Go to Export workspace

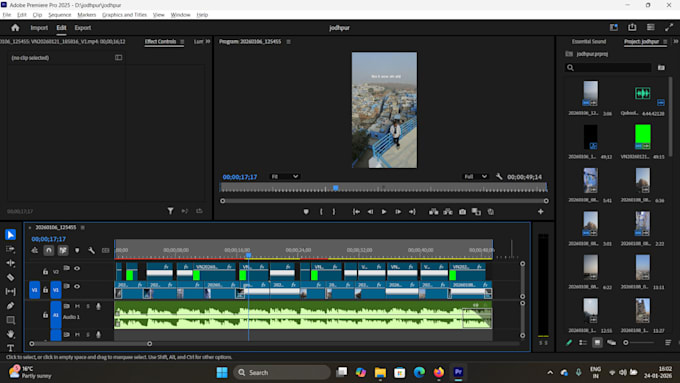pyautogui.click(x=83, y=28)
